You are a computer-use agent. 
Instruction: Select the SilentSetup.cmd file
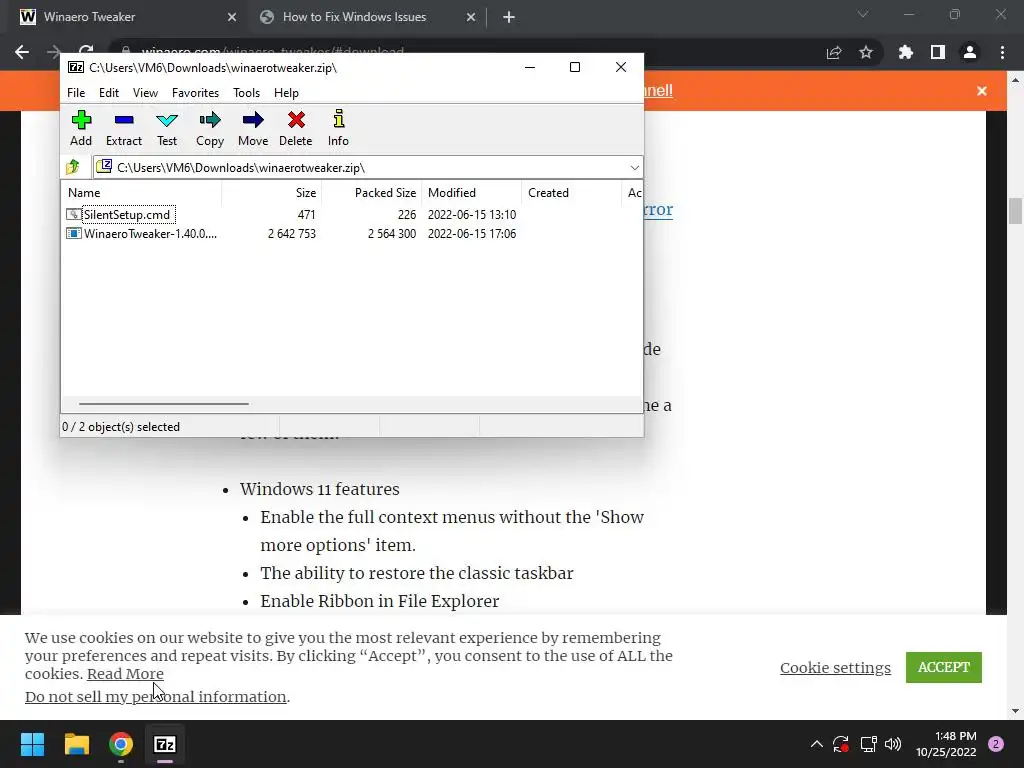[x=127, y=214]
